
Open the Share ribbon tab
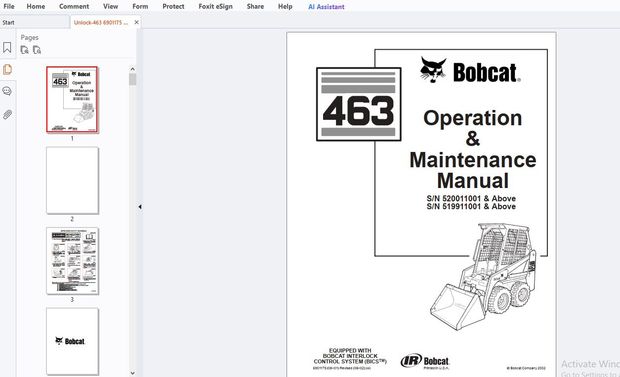pos(255,6)
